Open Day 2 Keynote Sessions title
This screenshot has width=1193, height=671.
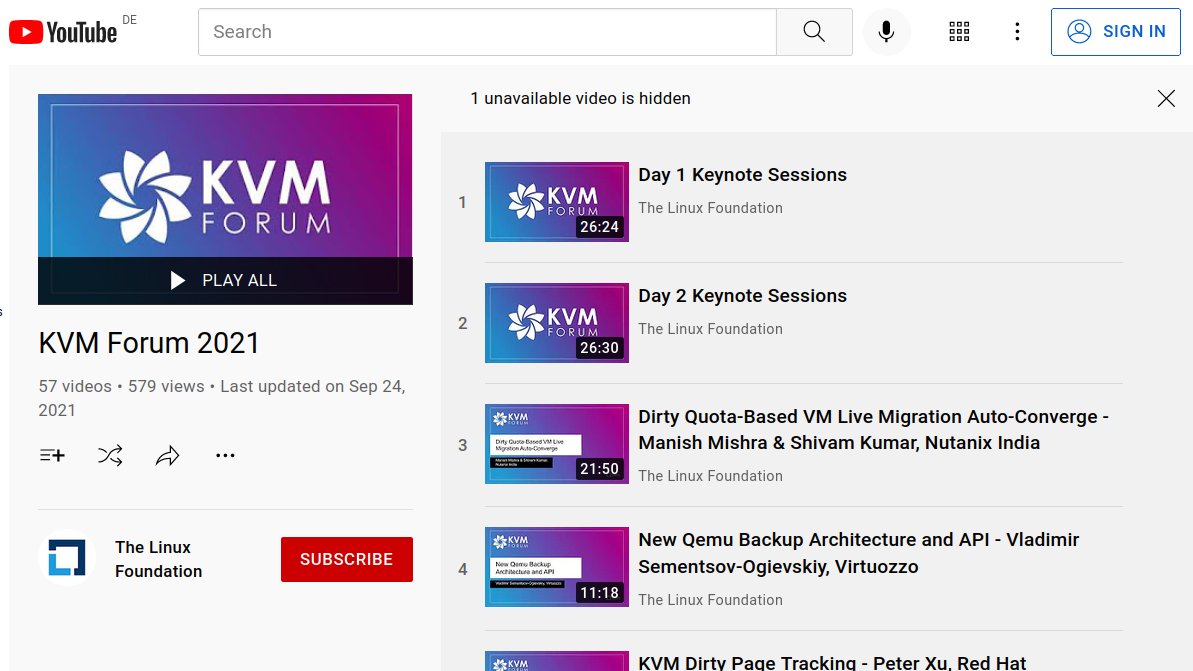[742, 296]
